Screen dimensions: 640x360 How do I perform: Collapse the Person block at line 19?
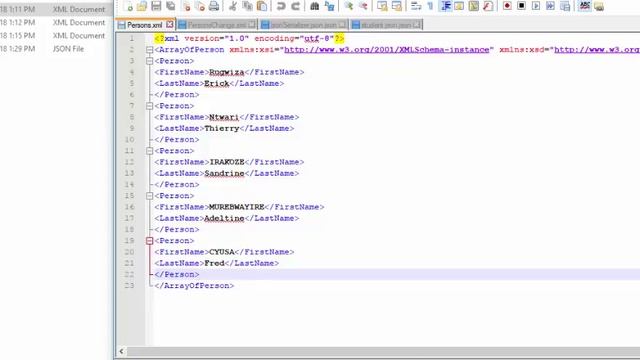pyautogui.click(x=149, y=241)
